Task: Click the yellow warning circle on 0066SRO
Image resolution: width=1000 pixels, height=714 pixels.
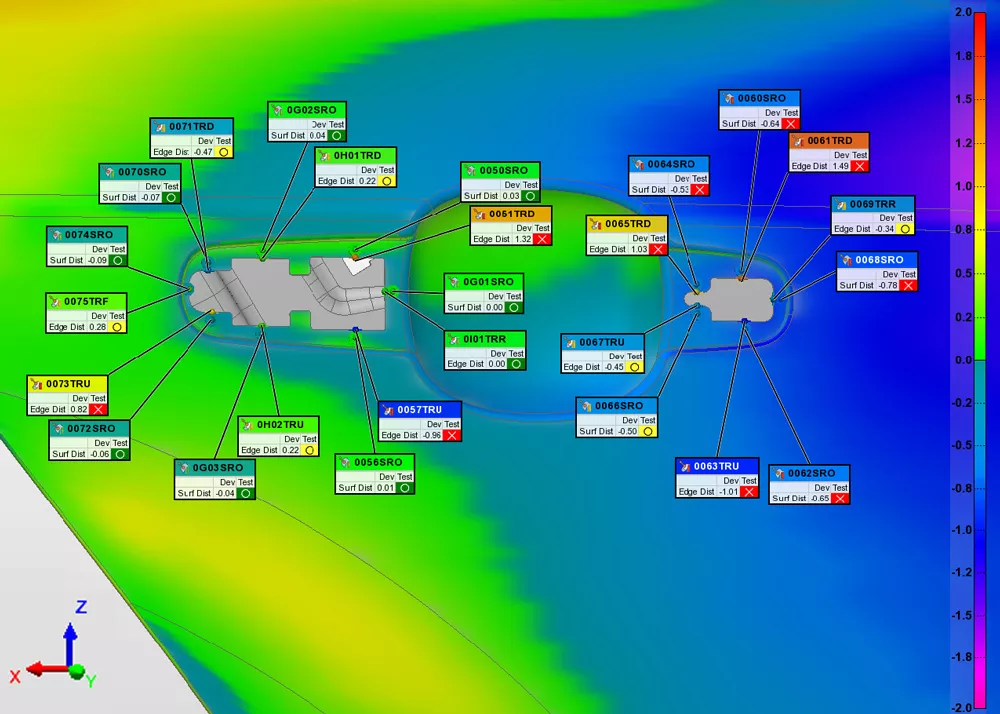Action: coord(647,431)
